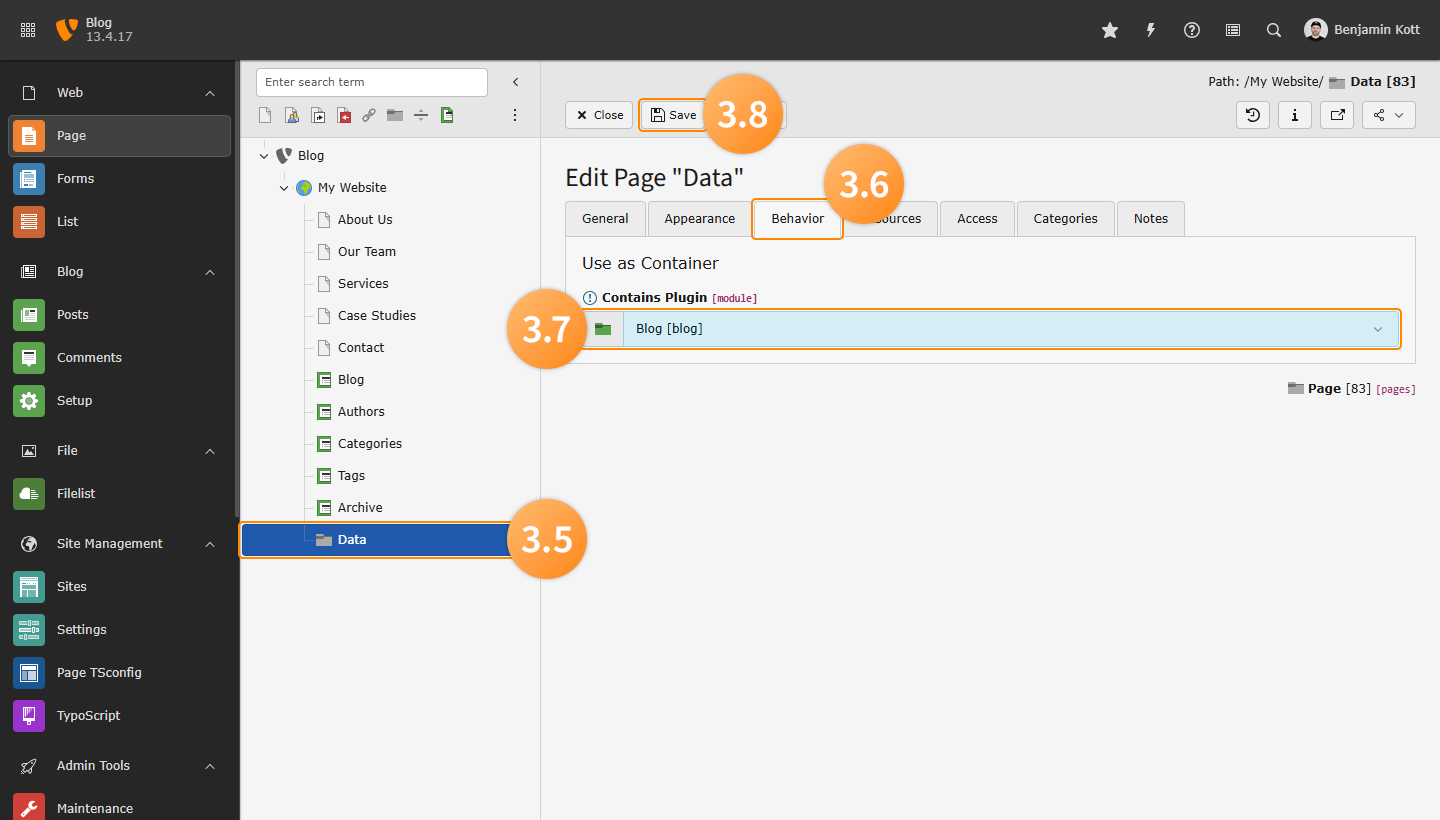Switch to the Appearance tab
The width and height of the screenshot is (1440, 820).
pyautogui.click(x=699, y=219)
